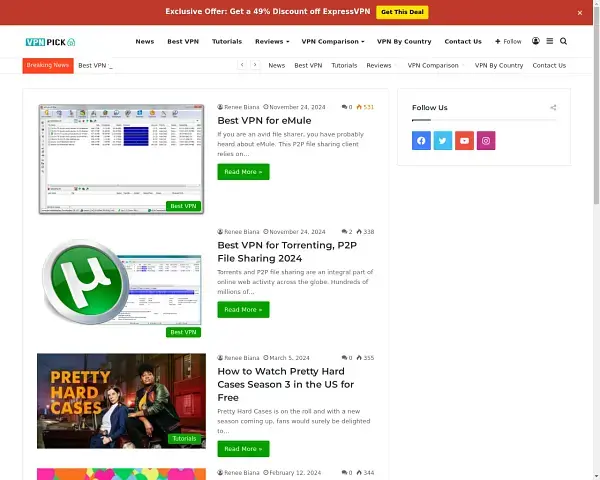Expand the Reviews dropdown in main nav
Image resolution: width=600 pixels, height=480 pixels.
272,42
